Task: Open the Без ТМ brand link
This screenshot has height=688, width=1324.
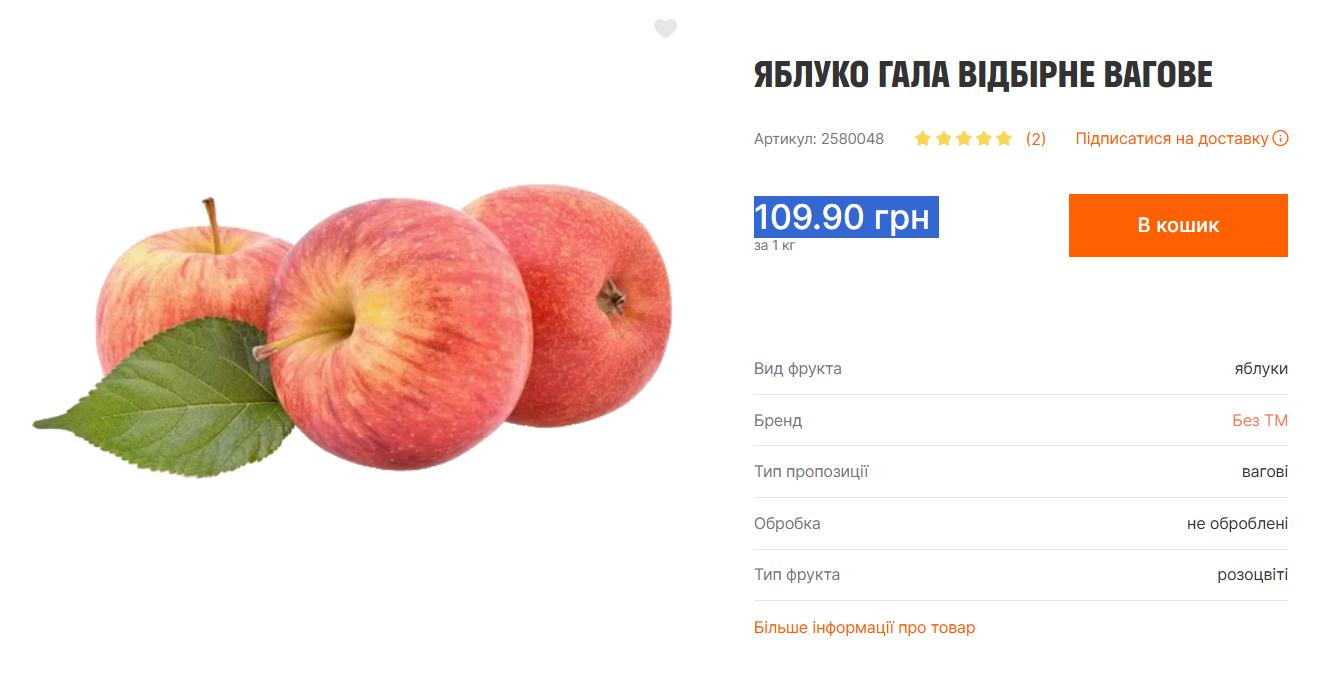Action: [1260, 421]
